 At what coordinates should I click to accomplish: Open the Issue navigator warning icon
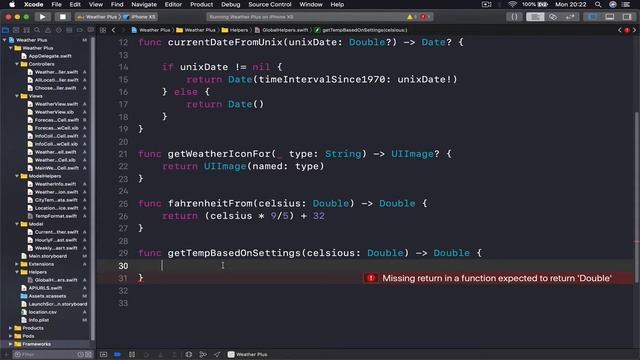[x=48, y=30]
